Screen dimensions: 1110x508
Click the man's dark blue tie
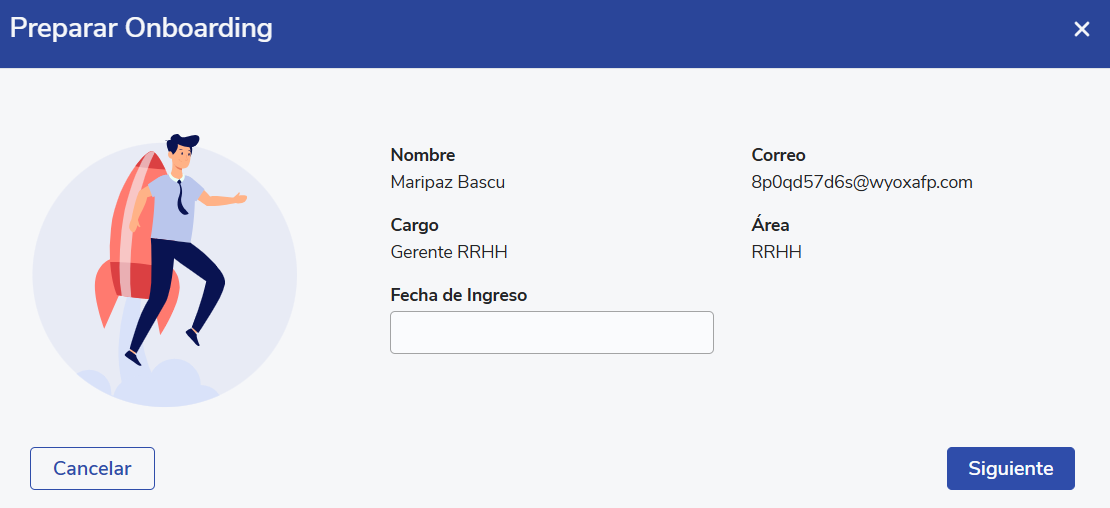[181, 197]
